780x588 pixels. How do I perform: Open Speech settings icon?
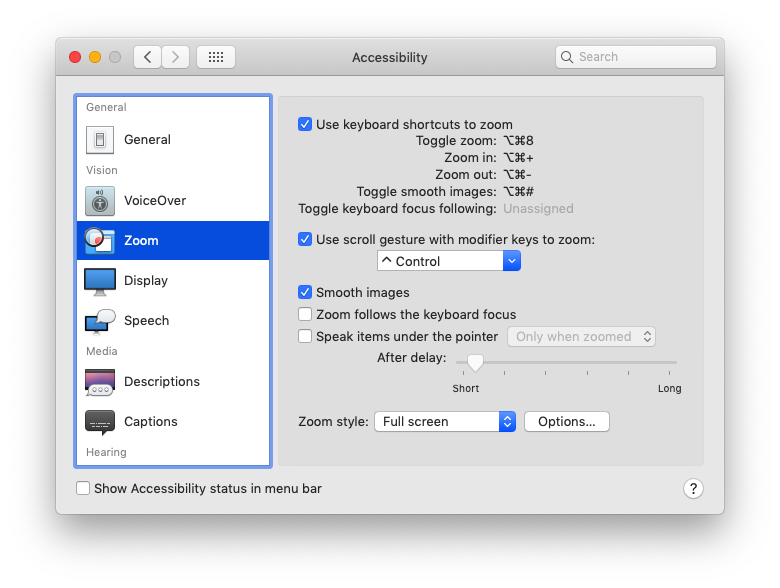(100, 321)
